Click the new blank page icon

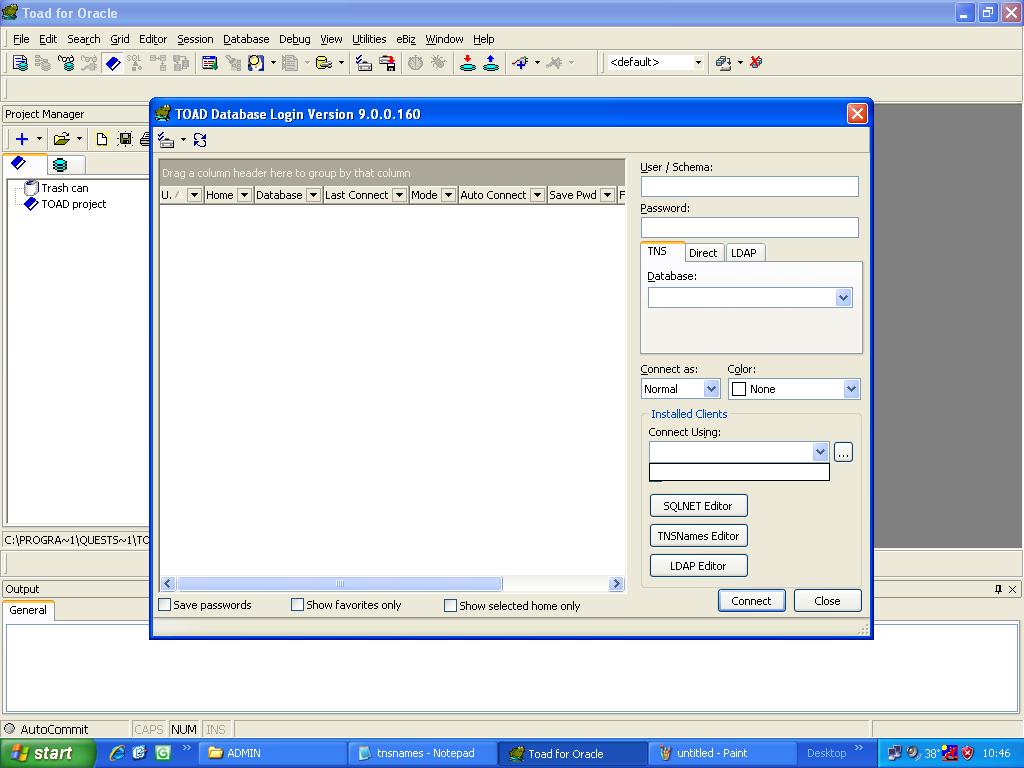click(x=102, y=139)
